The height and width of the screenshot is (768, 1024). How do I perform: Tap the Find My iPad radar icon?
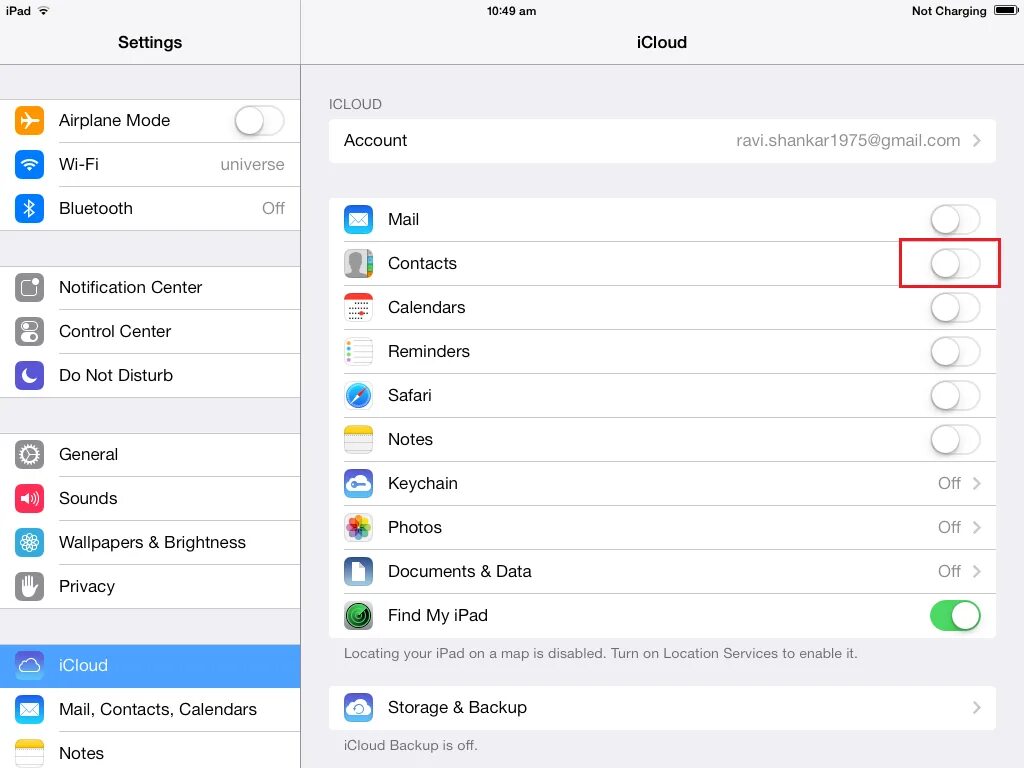(359, 616)
